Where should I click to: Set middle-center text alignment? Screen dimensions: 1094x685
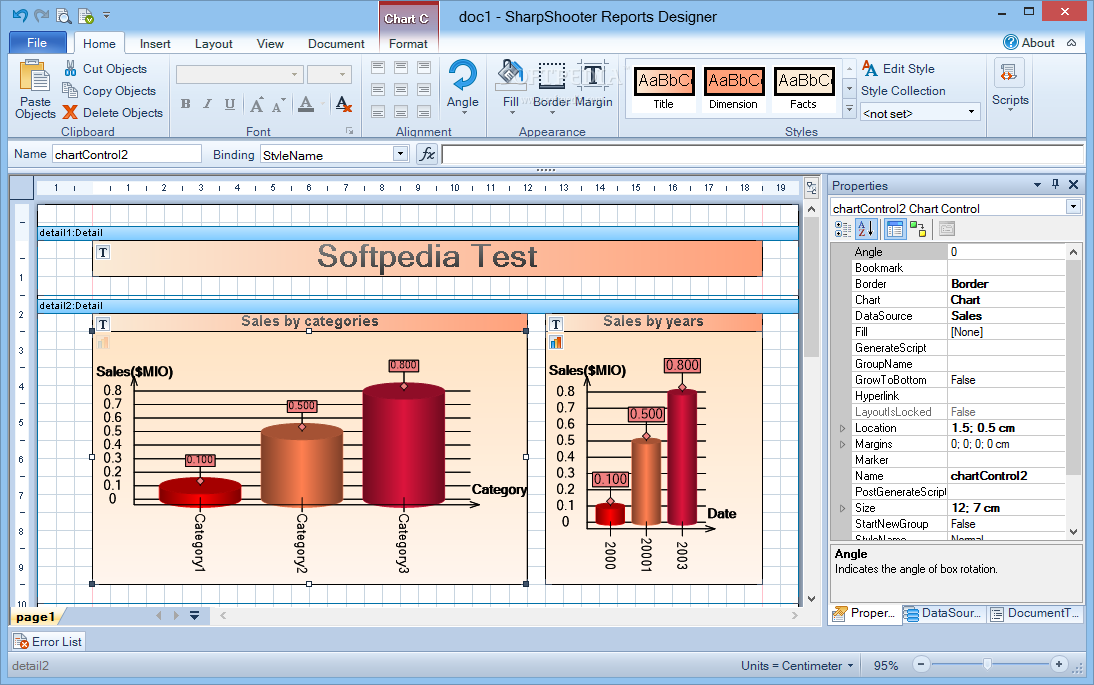click(x=401, y=90)
